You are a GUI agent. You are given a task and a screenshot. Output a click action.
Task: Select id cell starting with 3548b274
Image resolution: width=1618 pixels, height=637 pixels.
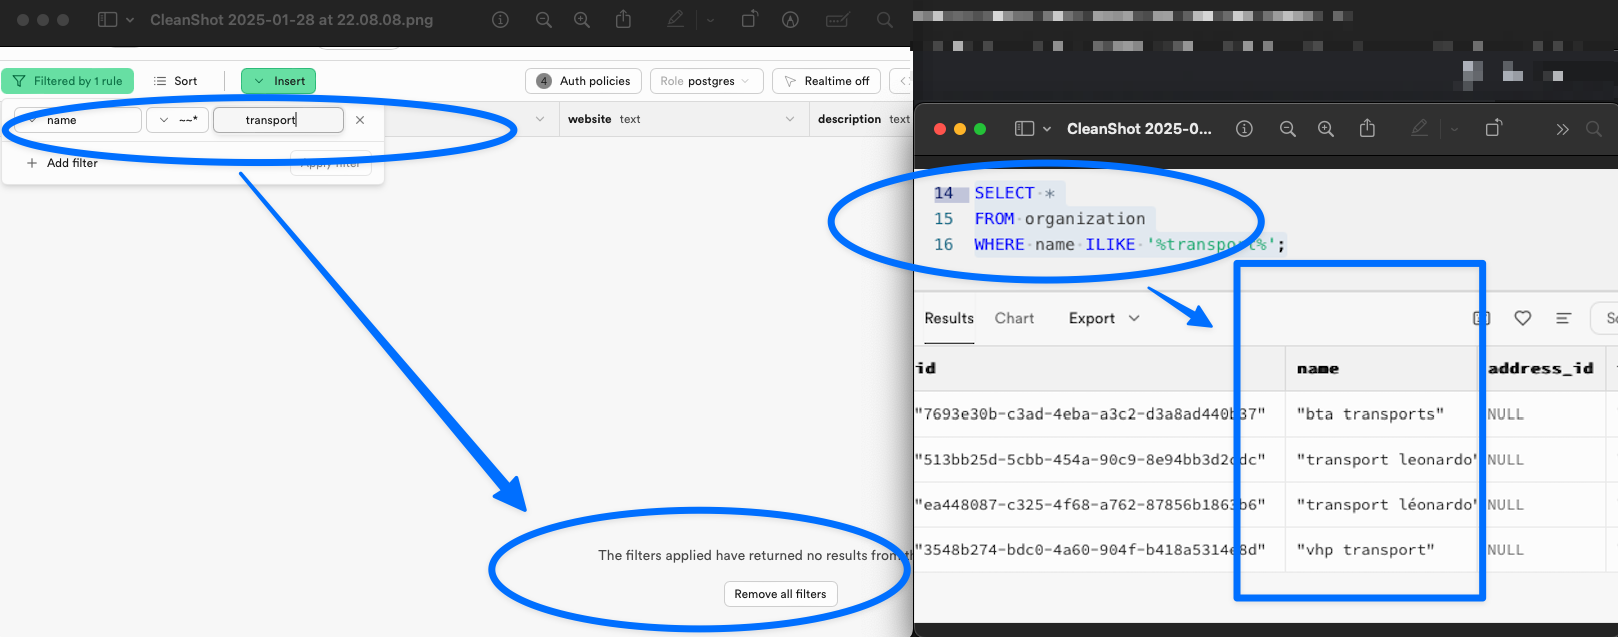(1099, 550)
